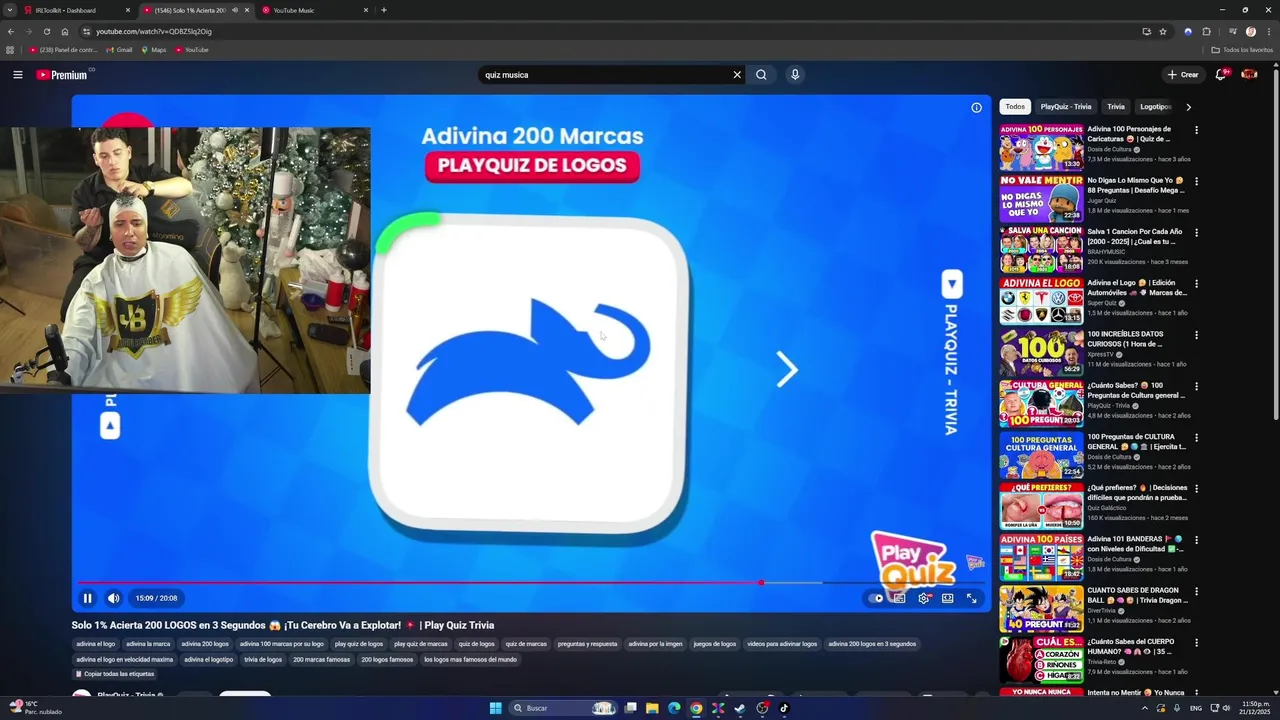Expand the Chrome tab search dropdown
This screenshot has width=1280, height=720.
pyautogui.click(x=11, y=10)
